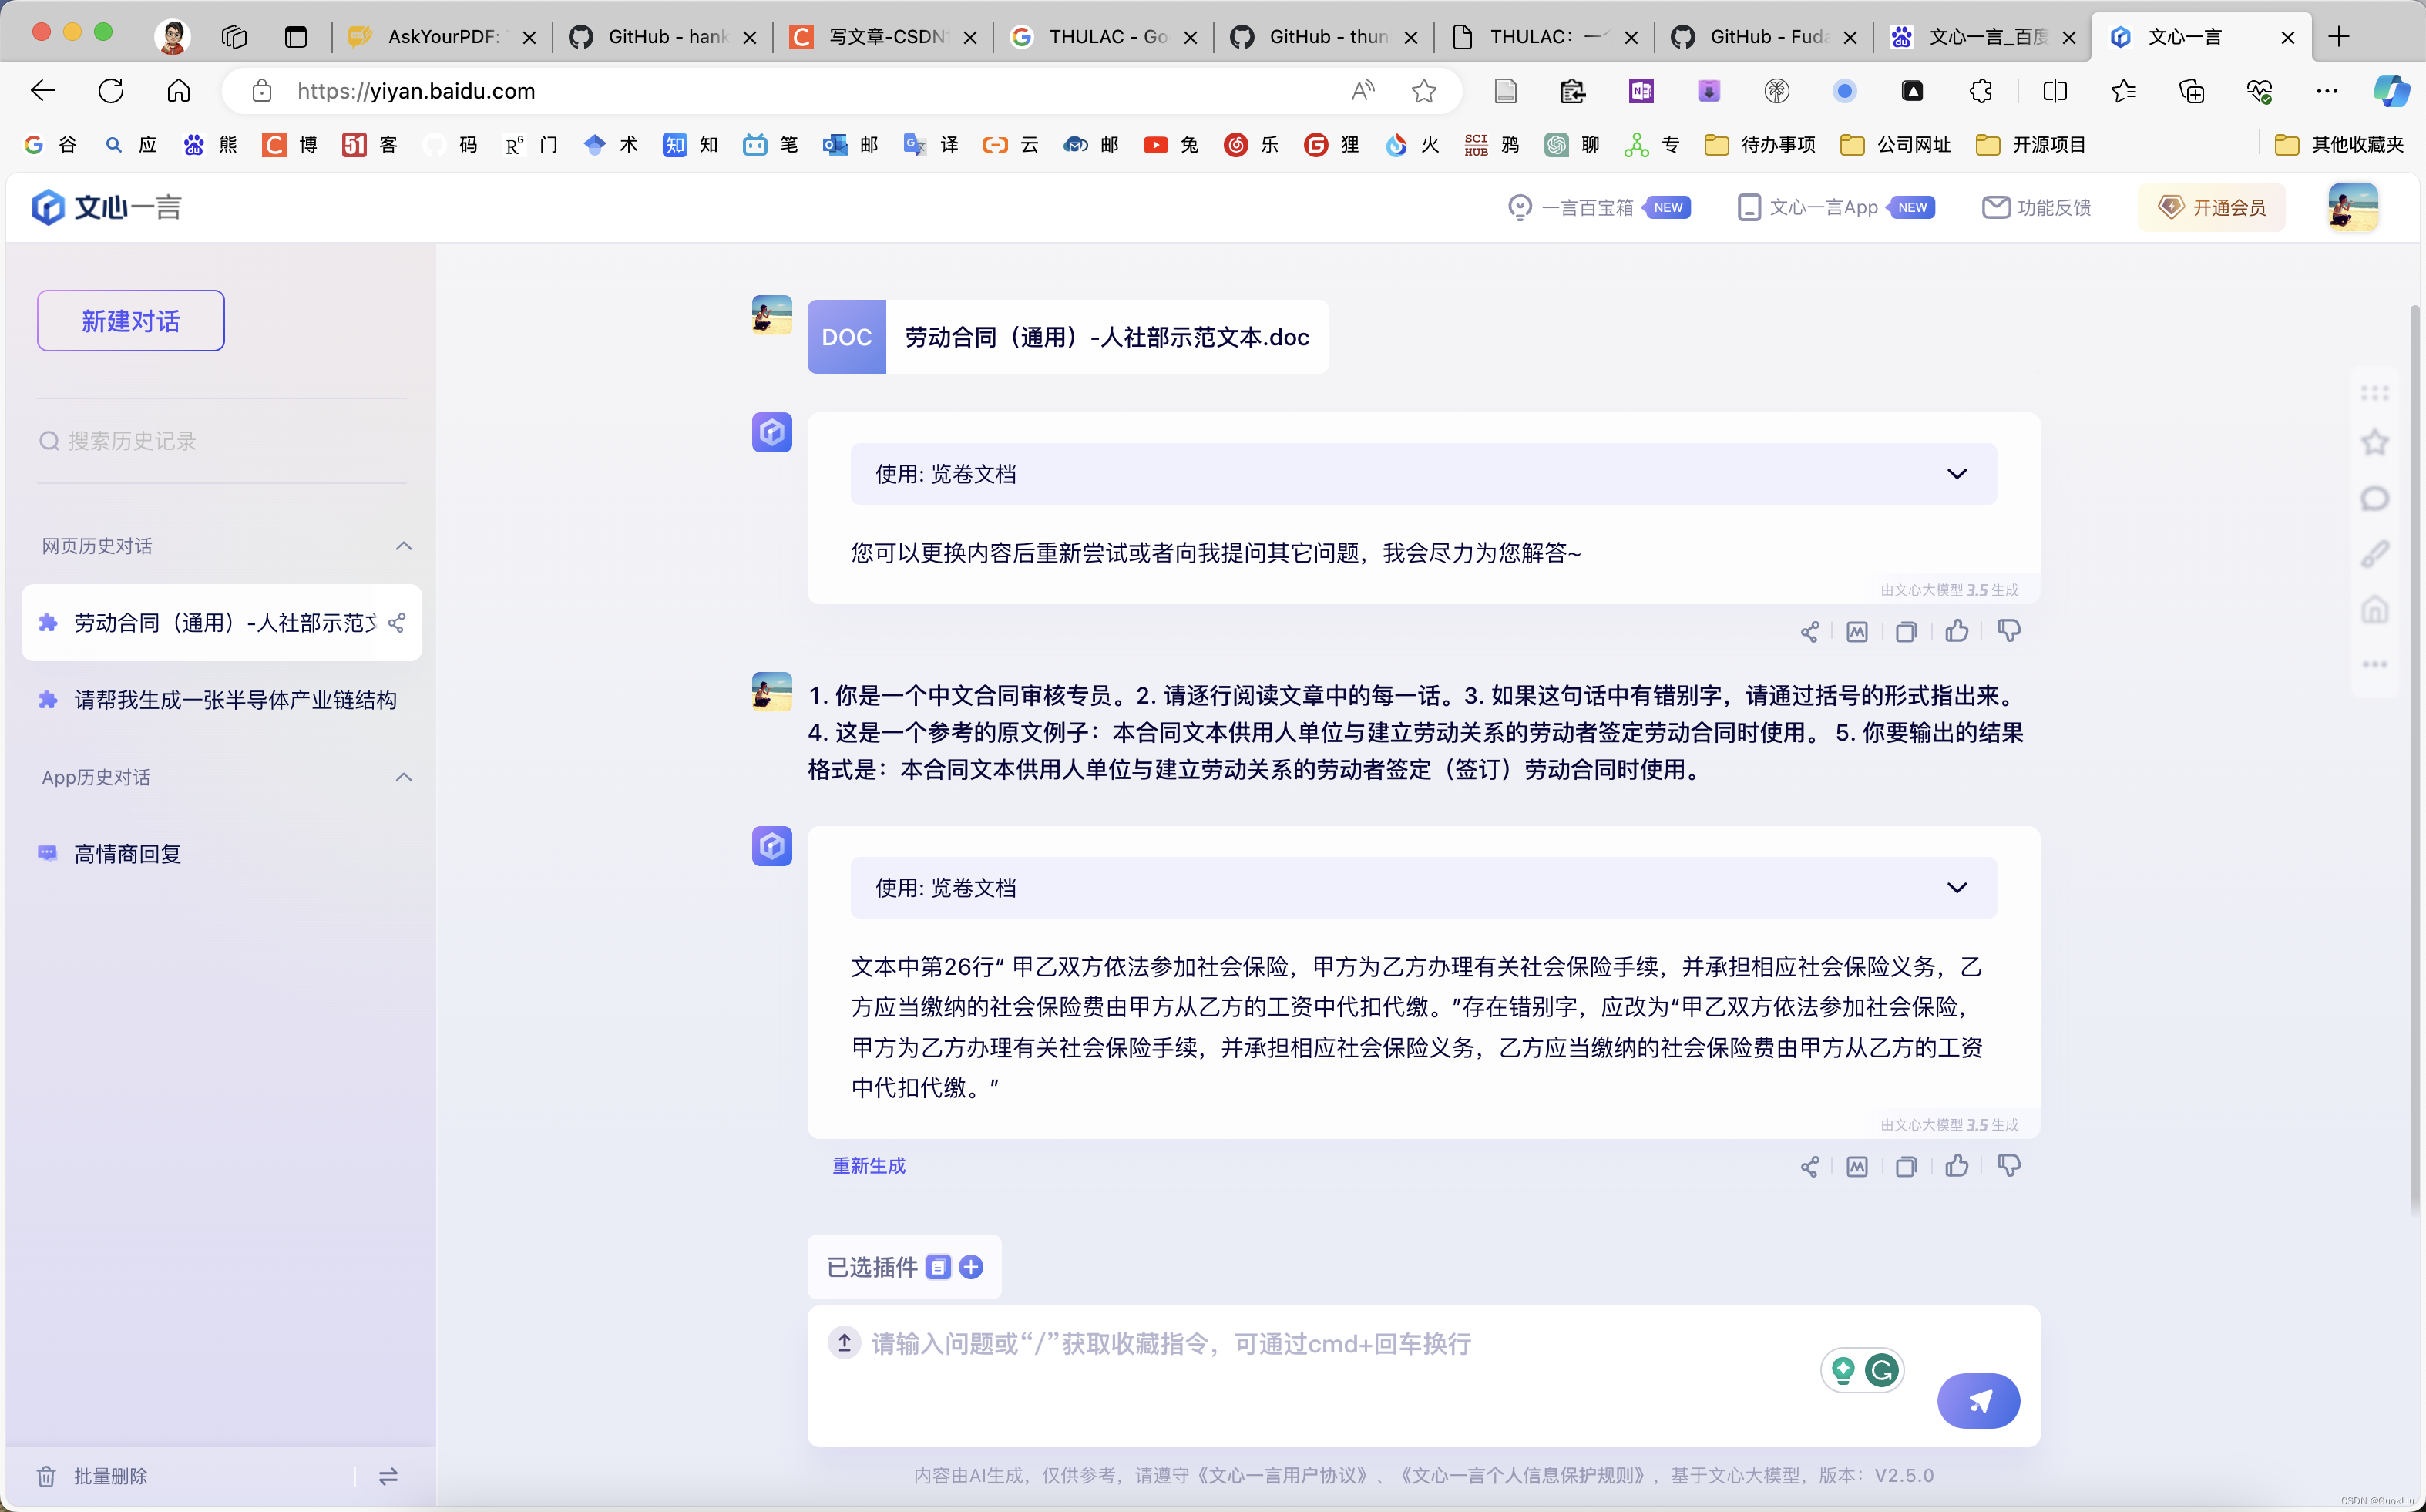This screenshot has height=1512, width=2426.
Task: Open 请帮我生成一张半导体产业链结构 conversation
Action: tap(222, 700)
